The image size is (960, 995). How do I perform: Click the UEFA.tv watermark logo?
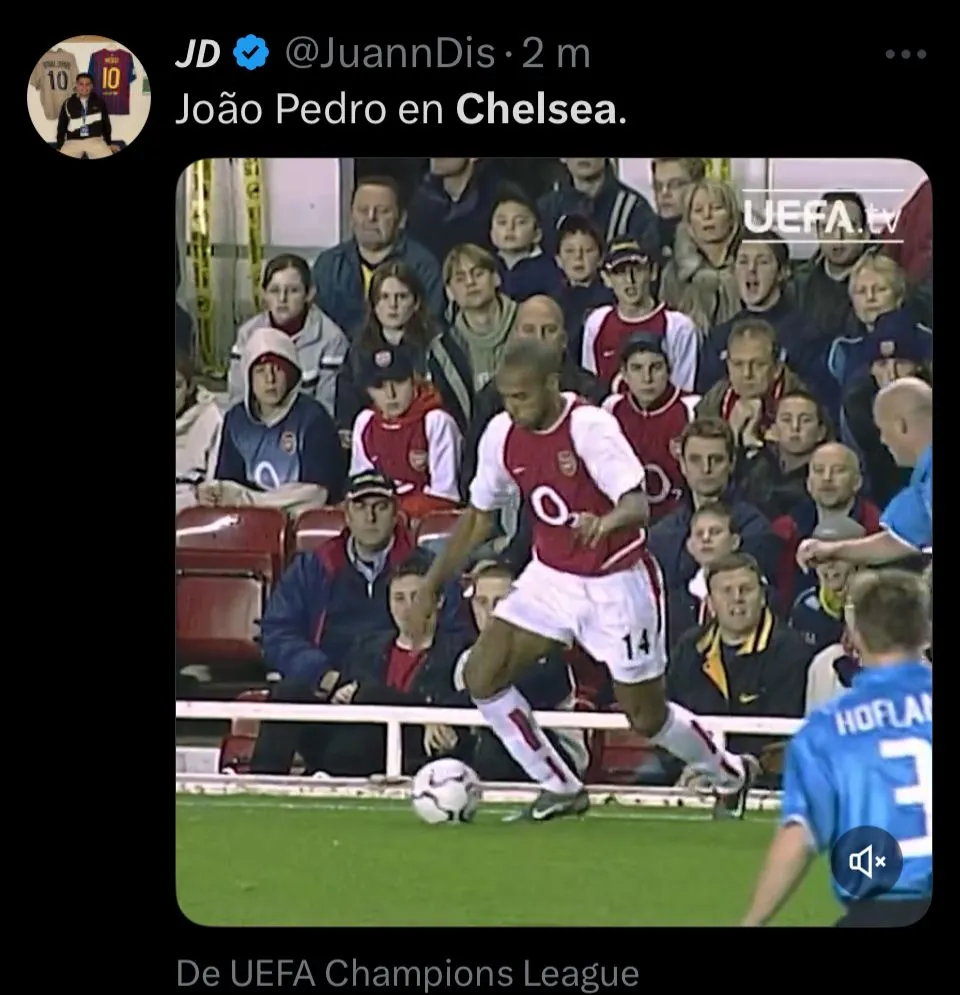pyautogui.click(x=822, y=217)
